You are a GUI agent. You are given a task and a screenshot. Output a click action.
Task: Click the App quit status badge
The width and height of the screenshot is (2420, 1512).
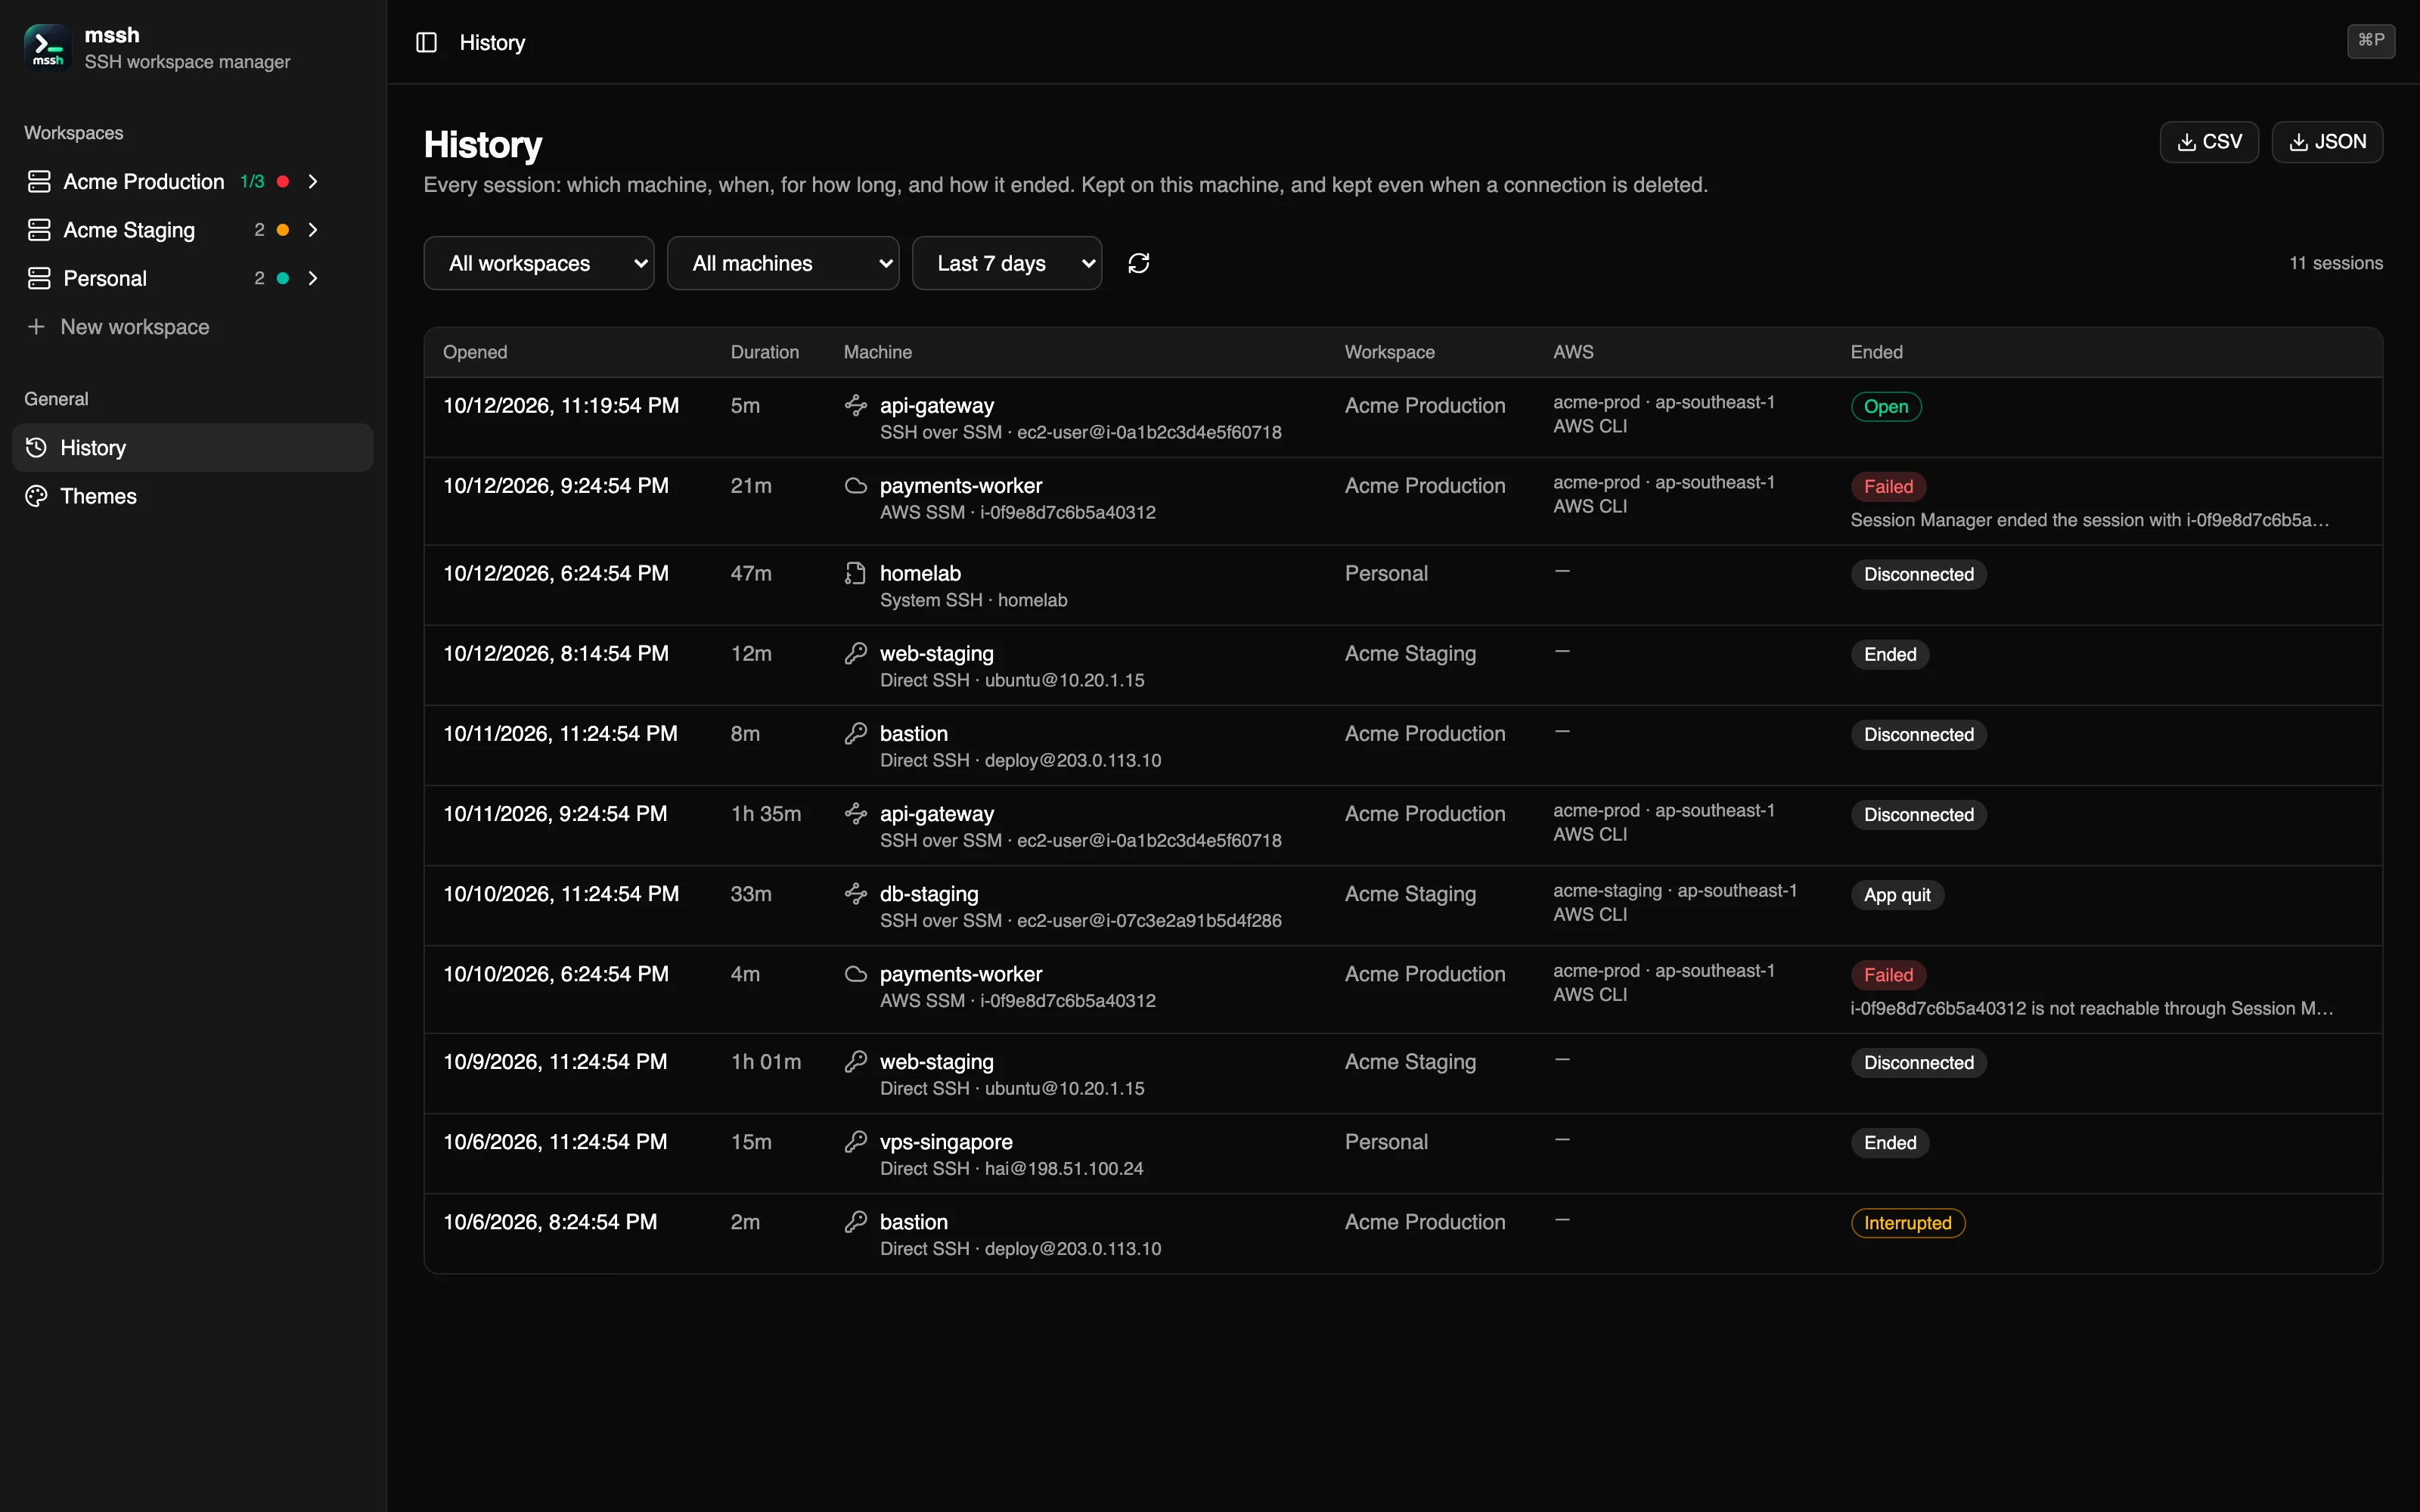click(1896, 895)
